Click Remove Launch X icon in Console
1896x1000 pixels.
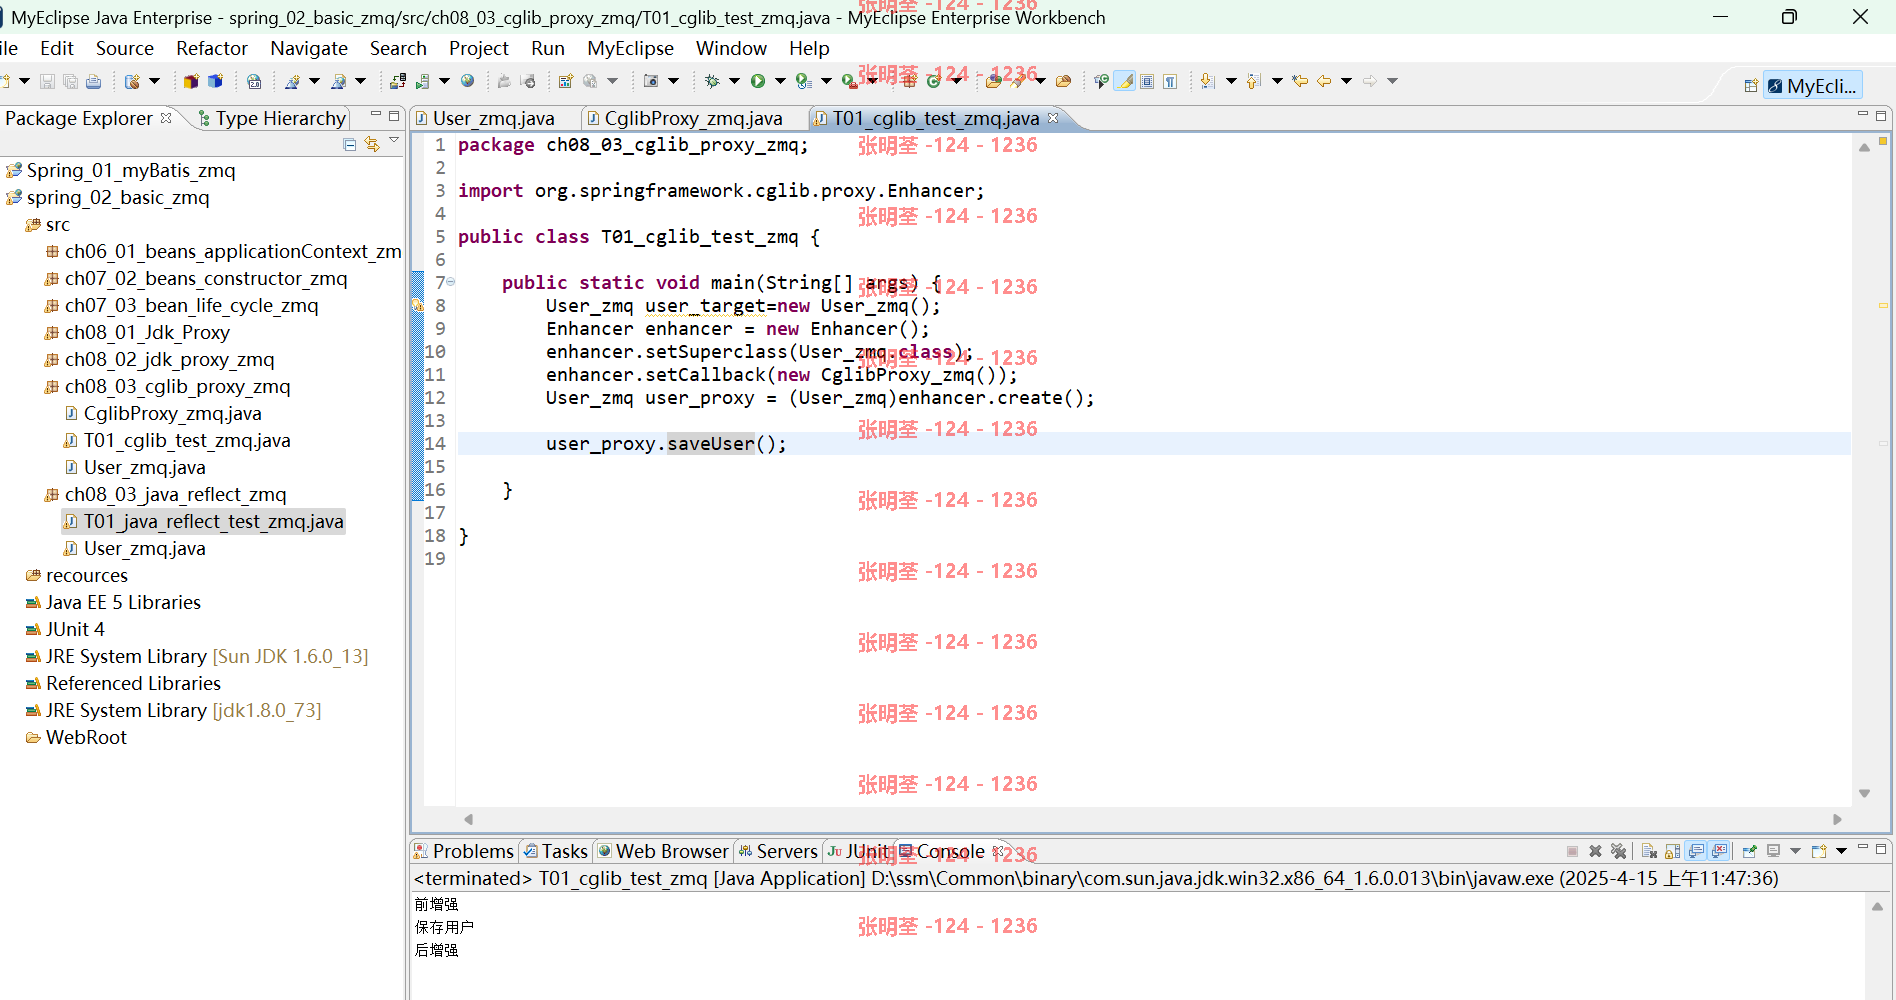tap(1595, 851)
